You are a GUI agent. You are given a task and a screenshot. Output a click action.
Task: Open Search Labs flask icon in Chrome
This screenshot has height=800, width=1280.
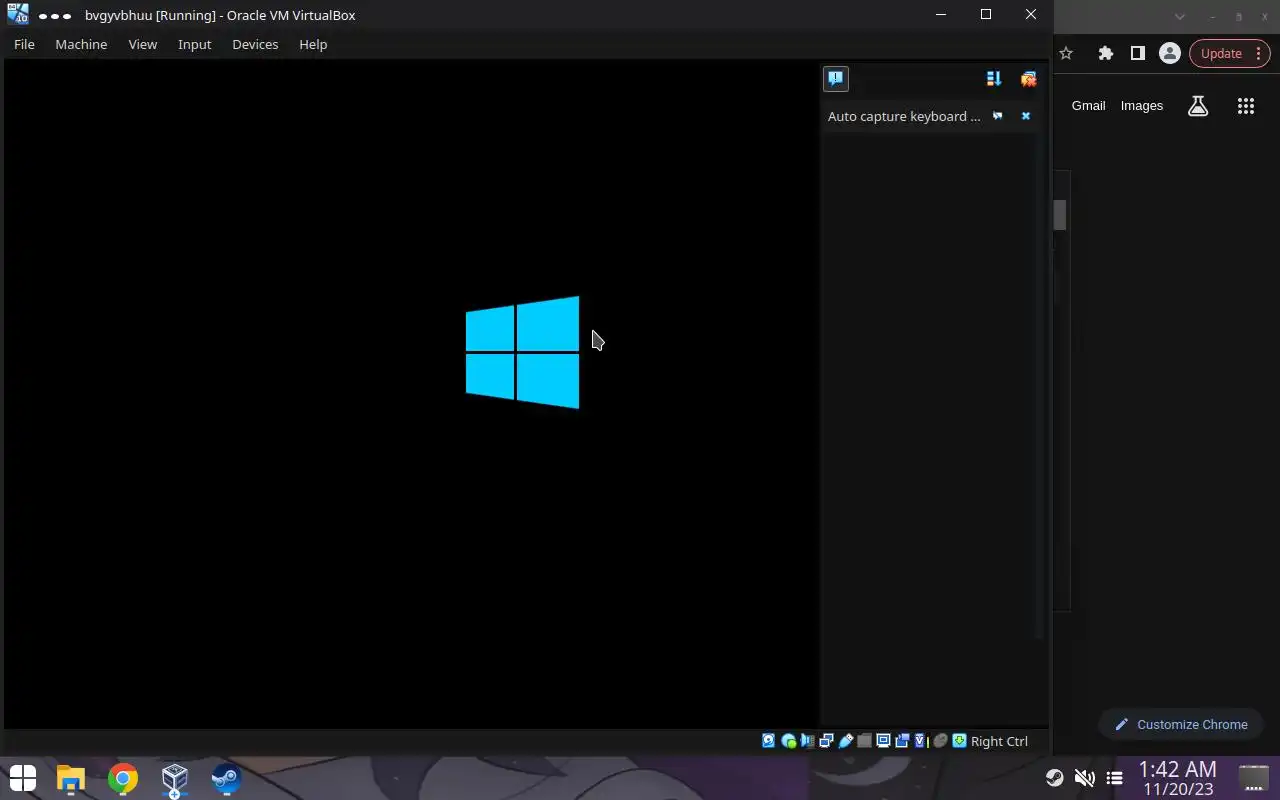[1198, 106]
